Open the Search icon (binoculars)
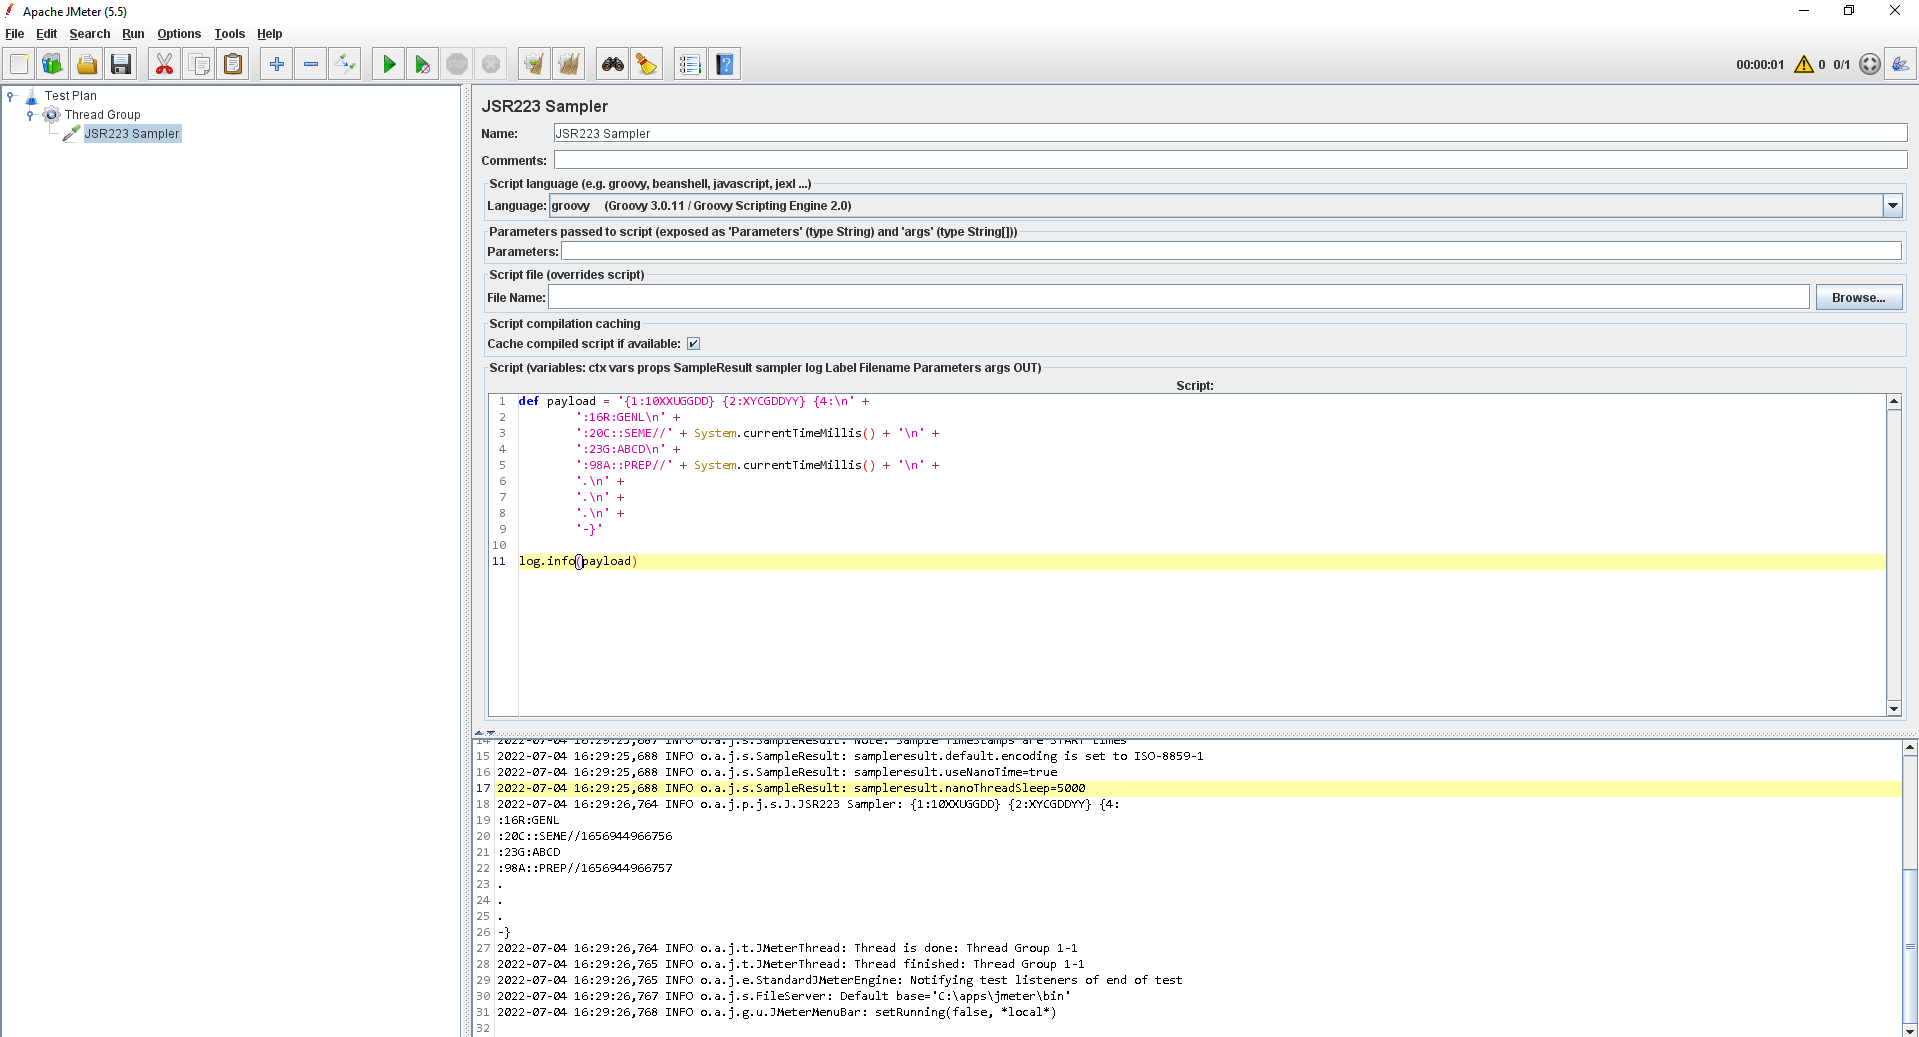Screen dimensions: 1919x1037 click(611, 63)
